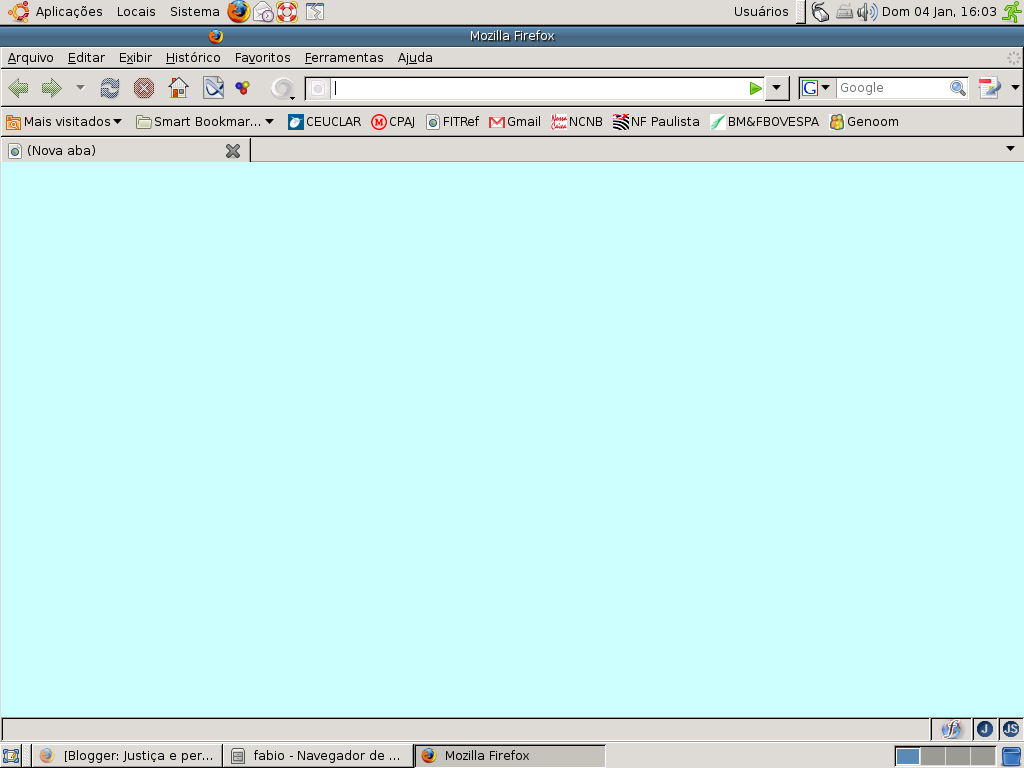The image size is (1024, 768).
Task: Click into the Google search box
Action: pos(892,88)
